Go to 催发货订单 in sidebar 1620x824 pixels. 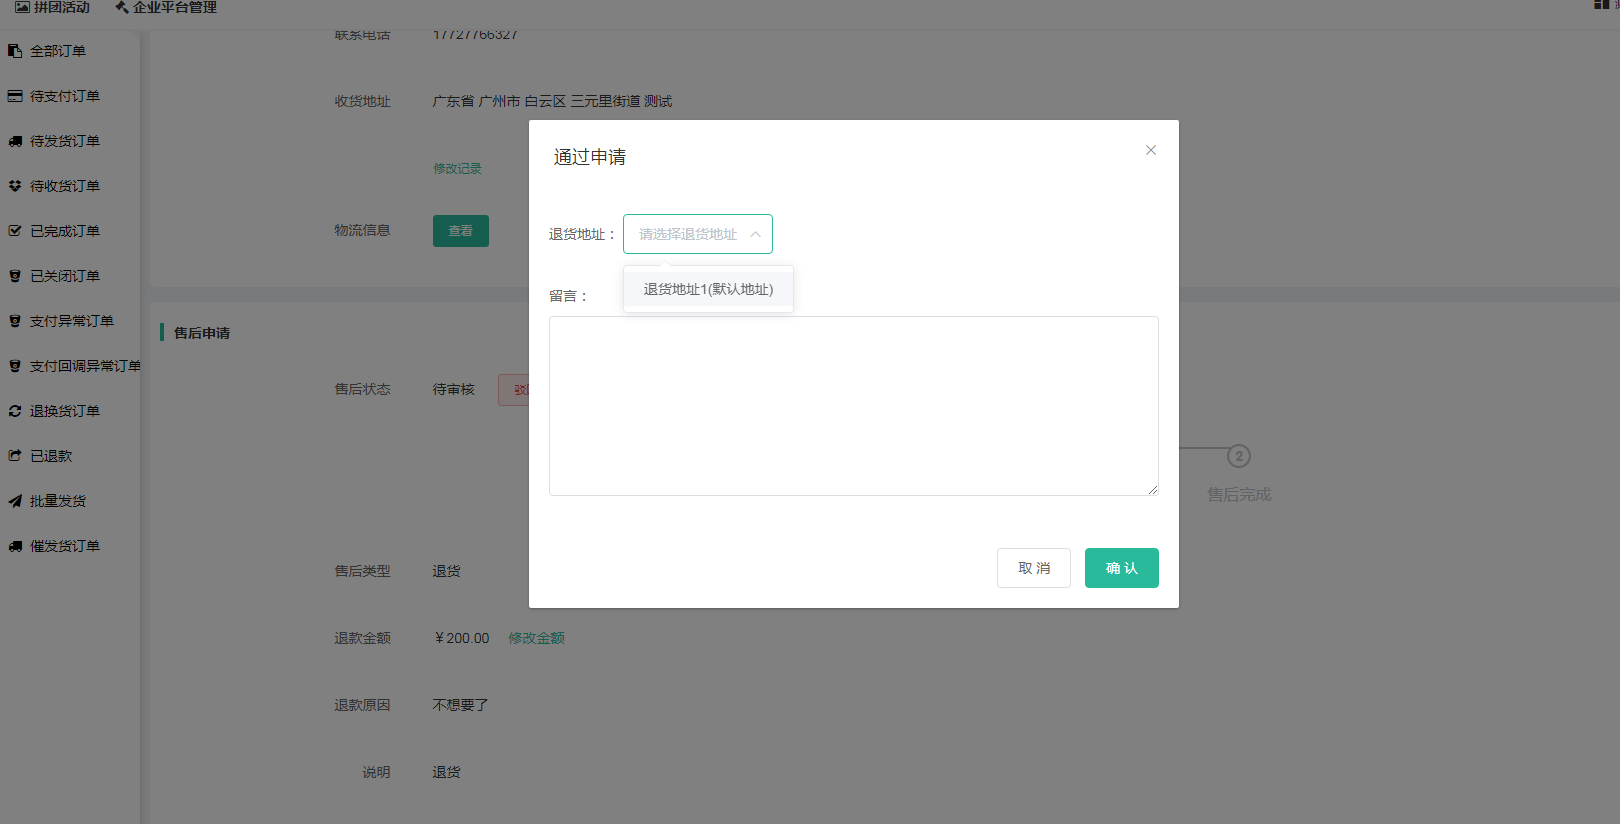64,546
